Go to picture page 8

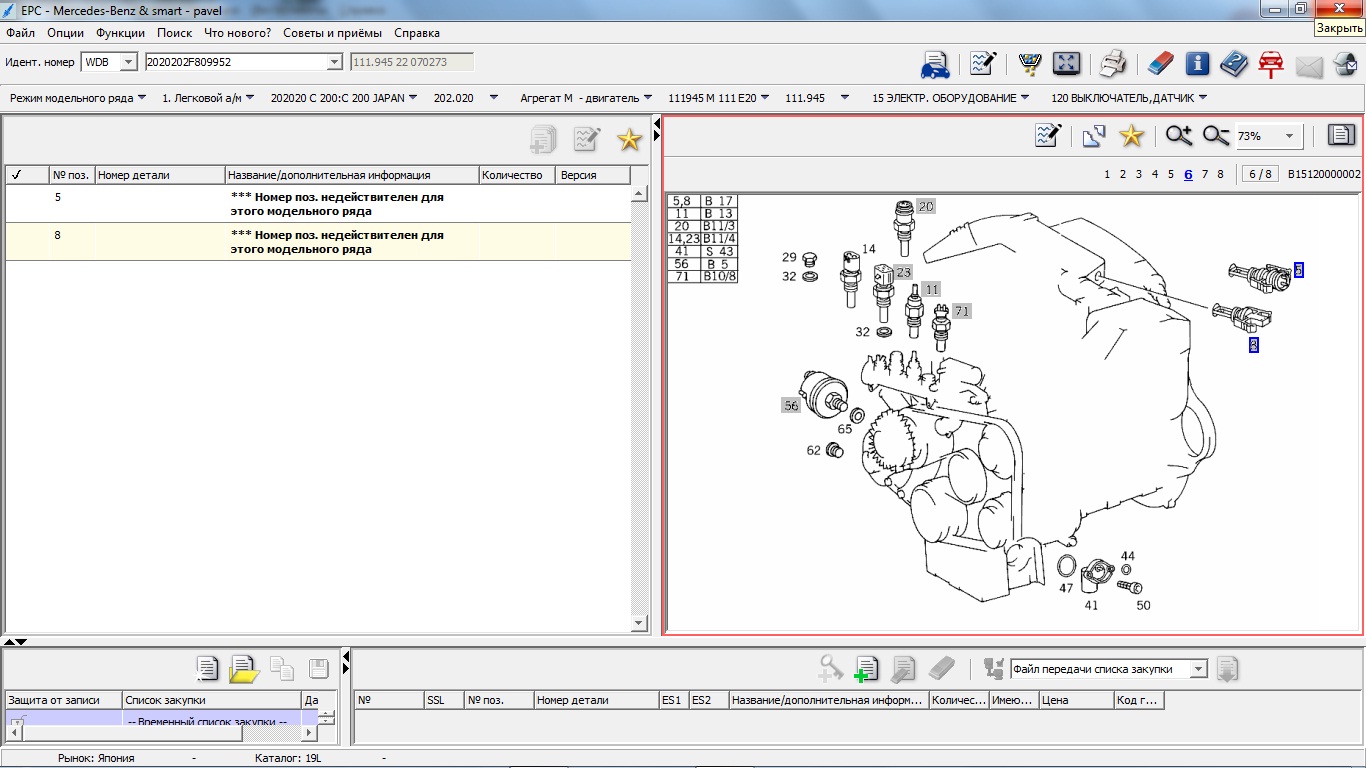[1221, 174]
